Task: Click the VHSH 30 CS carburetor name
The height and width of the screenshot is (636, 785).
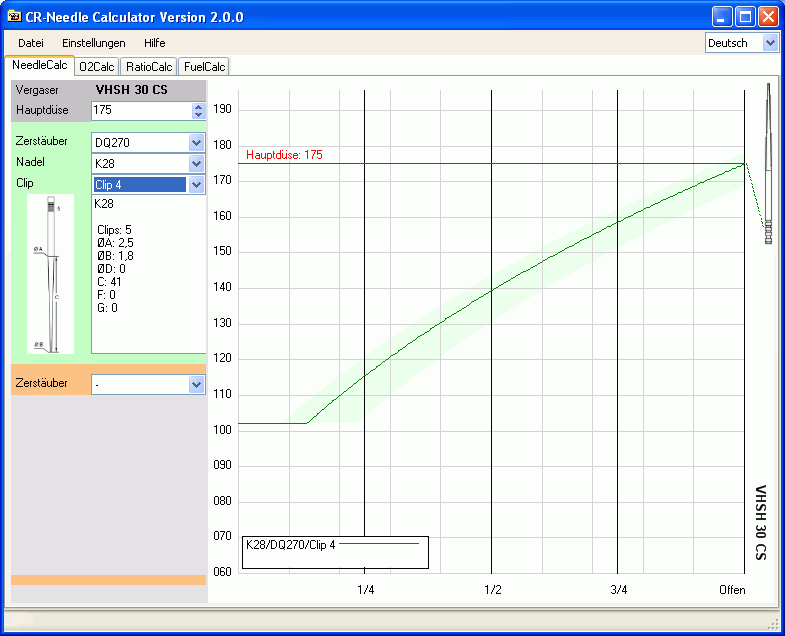Action: (x=132, y=90)
